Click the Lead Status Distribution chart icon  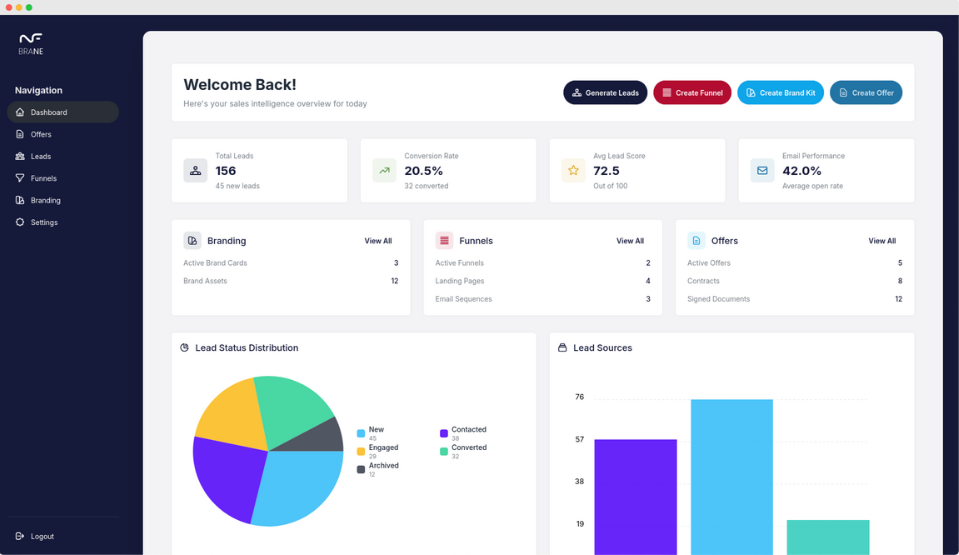tap(184, 348)
